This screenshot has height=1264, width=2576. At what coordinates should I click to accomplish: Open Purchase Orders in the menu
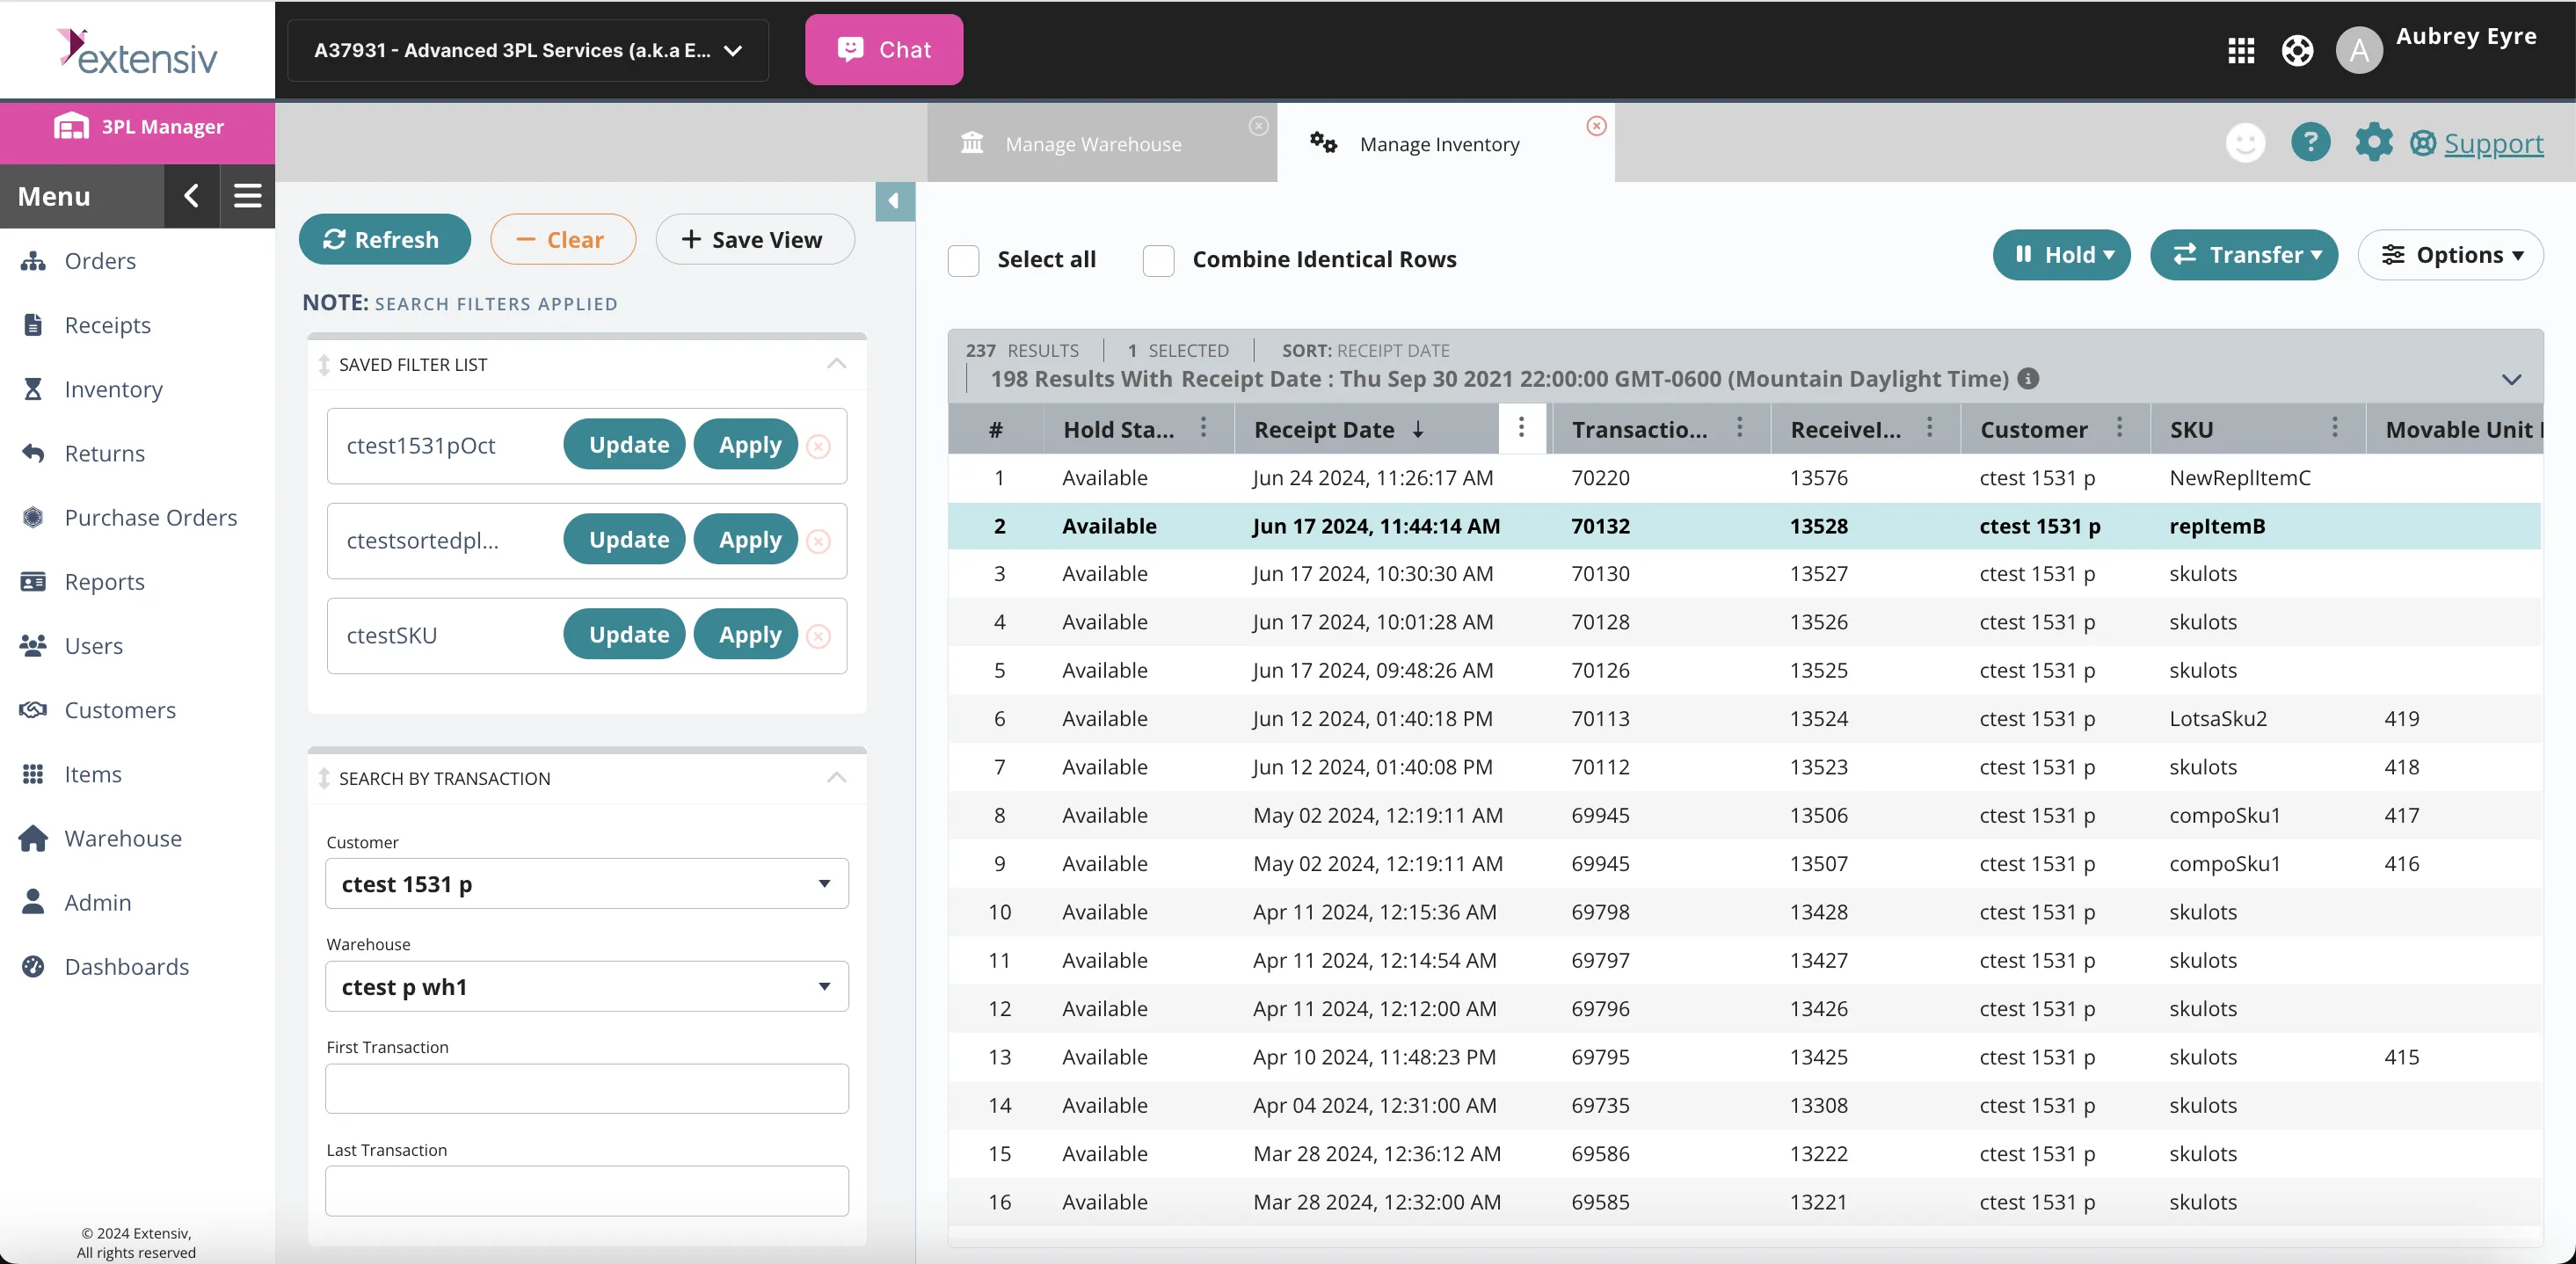[151, 518]
